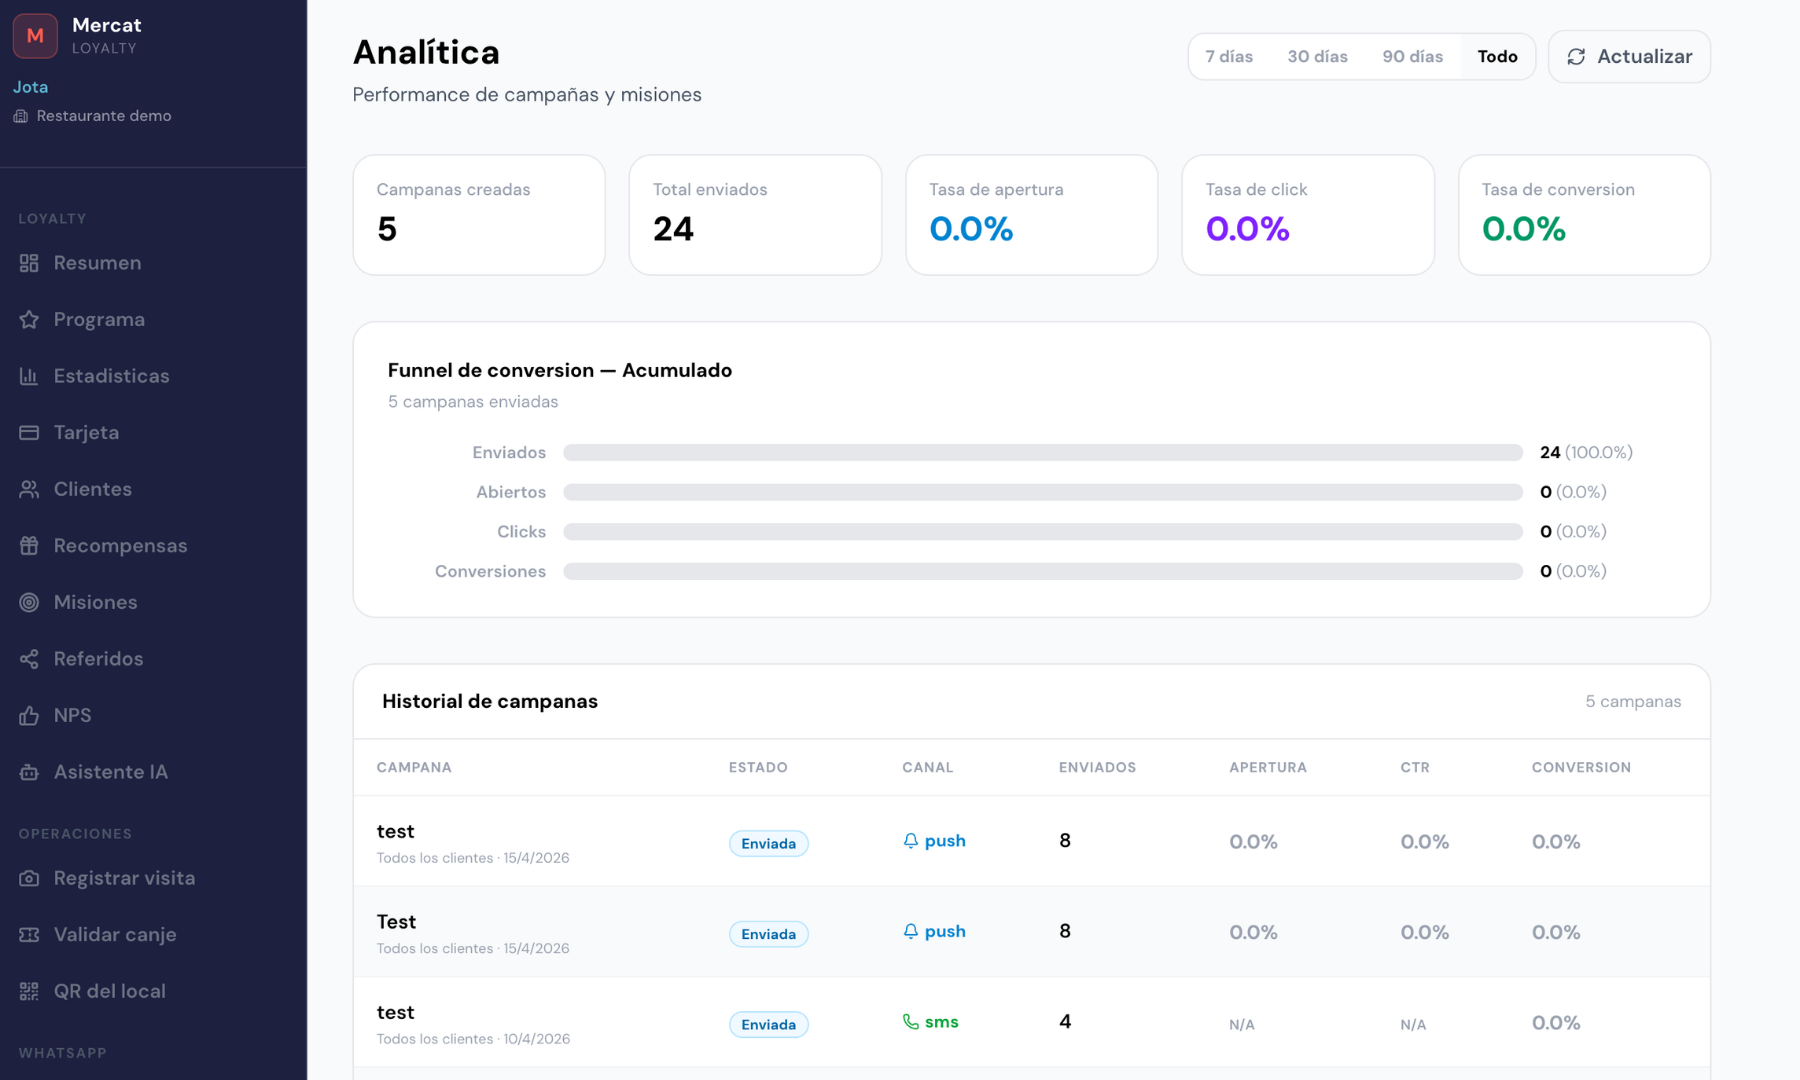Click the ESTADO column header

click(x=758, y=768)
